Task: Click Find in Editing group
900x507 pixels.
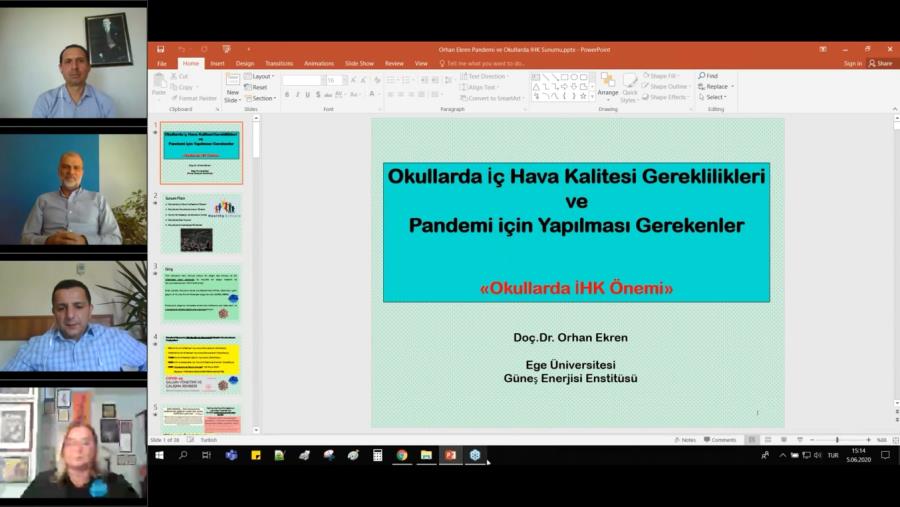Action: [x=708, y=76]
